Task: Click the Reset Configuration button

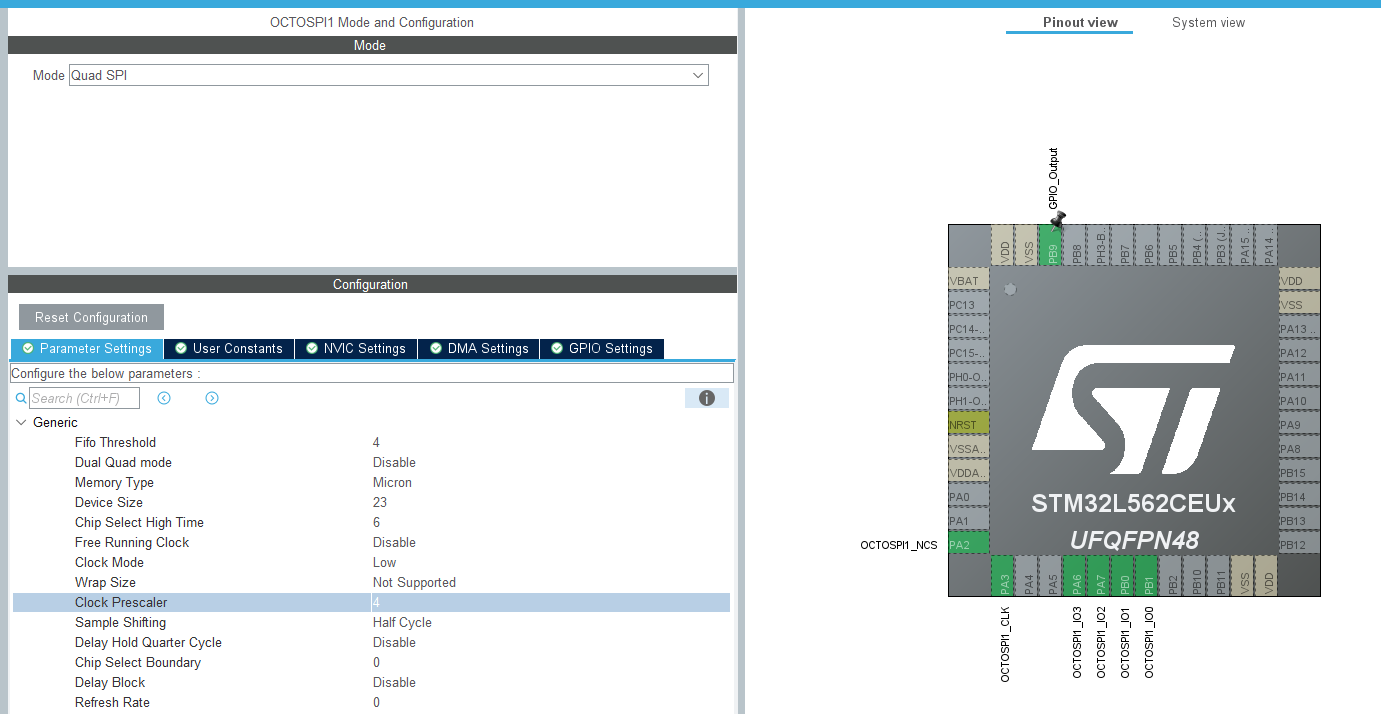Action: [x=91, y=317]
